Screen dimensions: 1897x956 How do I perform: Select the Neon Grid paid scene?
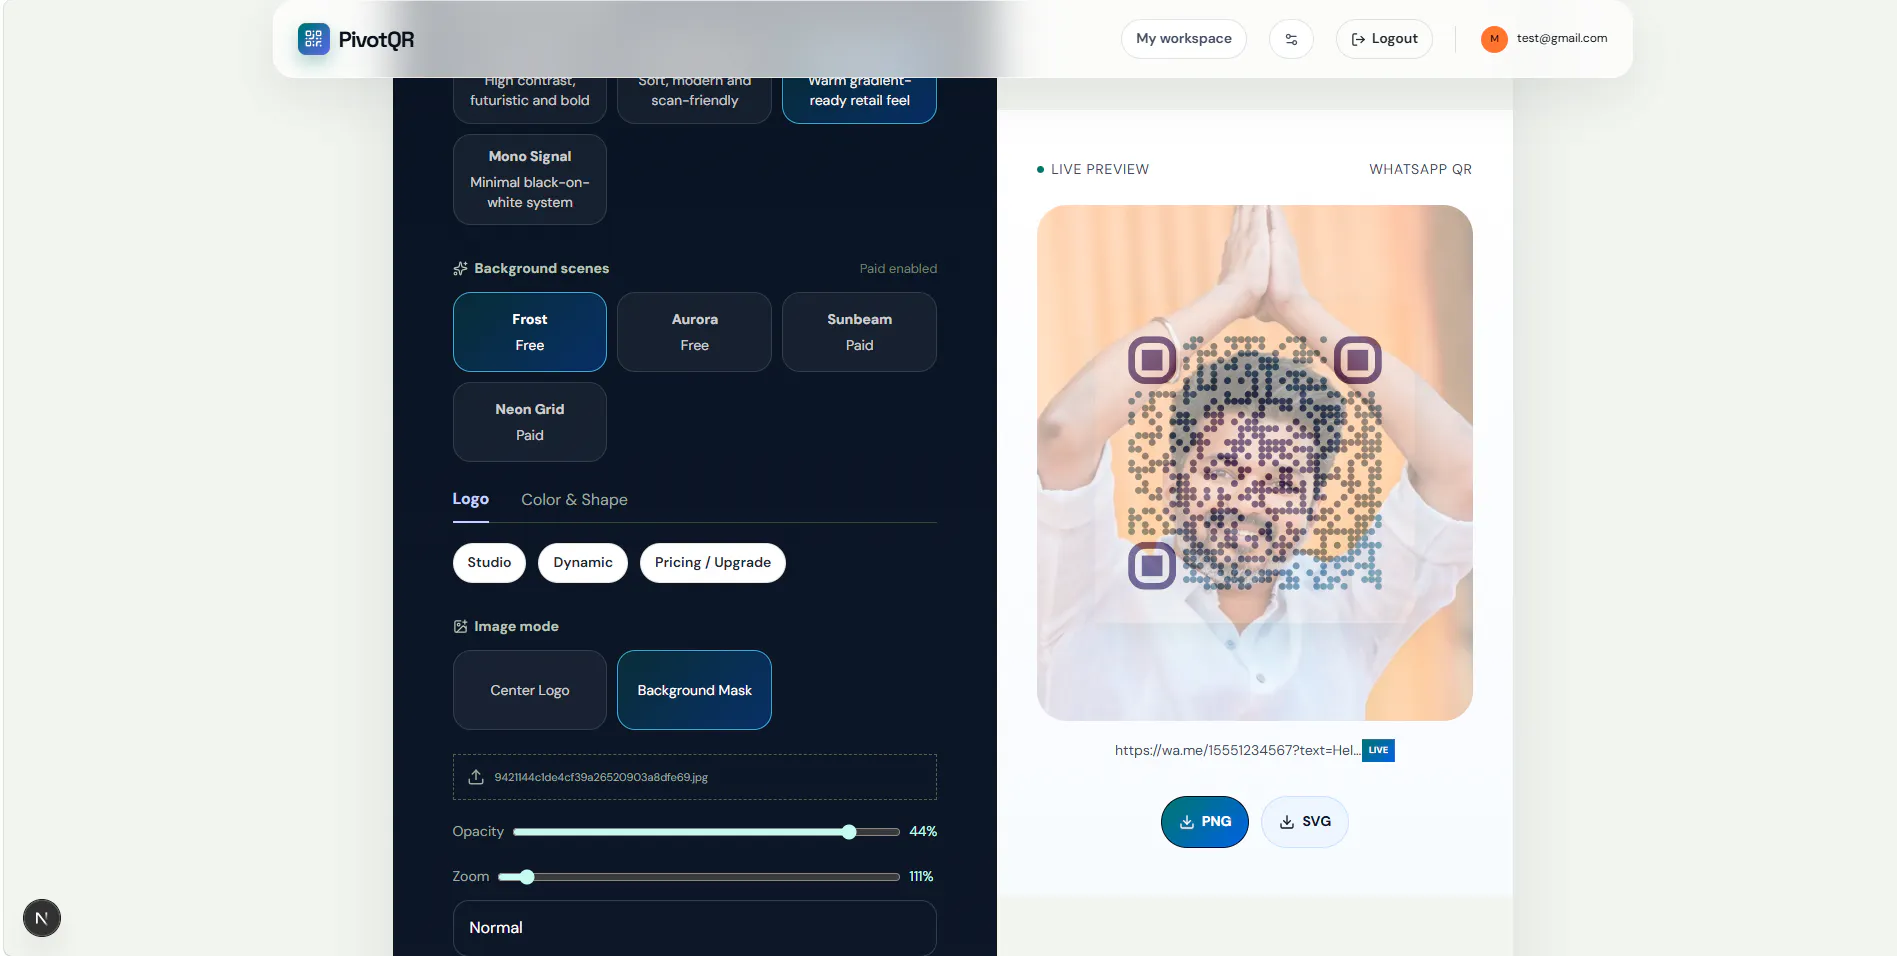530,422
